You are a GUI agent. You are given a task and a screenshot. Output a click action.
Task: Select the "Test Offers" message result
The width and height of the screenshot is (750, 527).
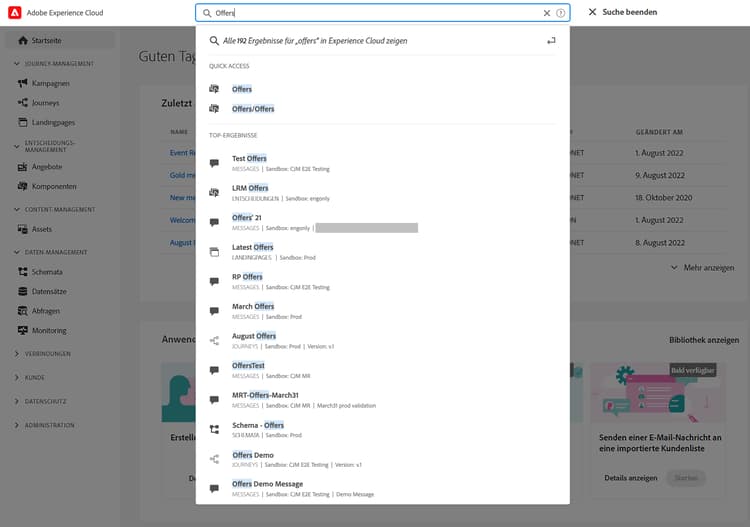point(249,158)
